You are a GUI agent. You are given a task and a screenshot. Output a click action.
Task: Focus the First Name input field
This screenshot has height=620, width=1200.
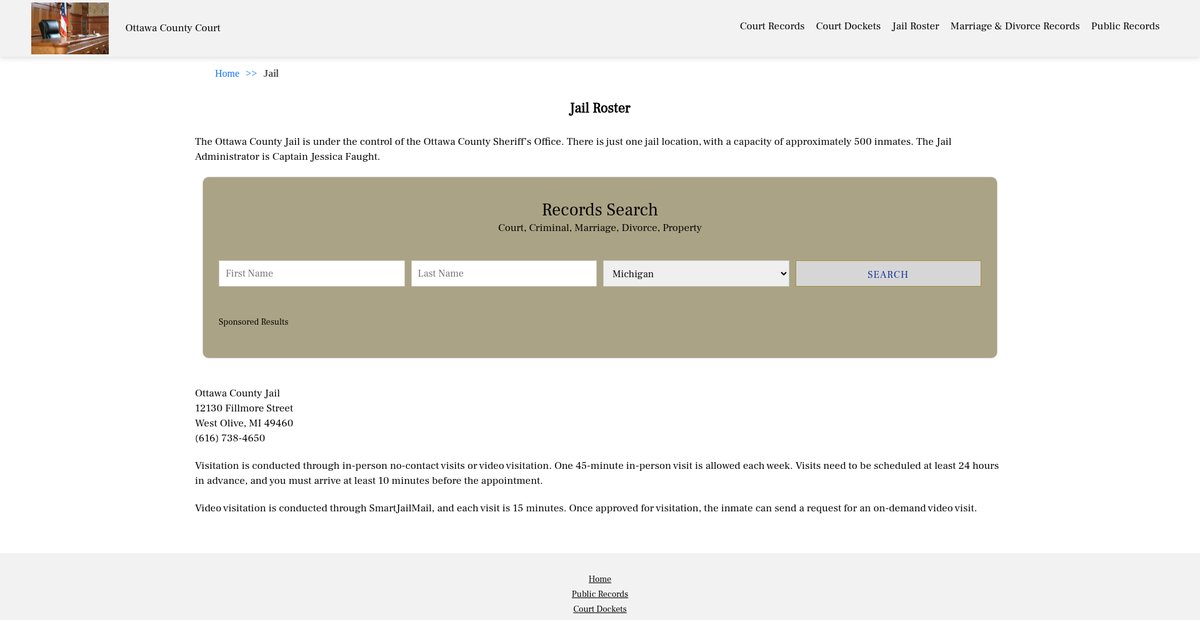[x=311, y=274]
